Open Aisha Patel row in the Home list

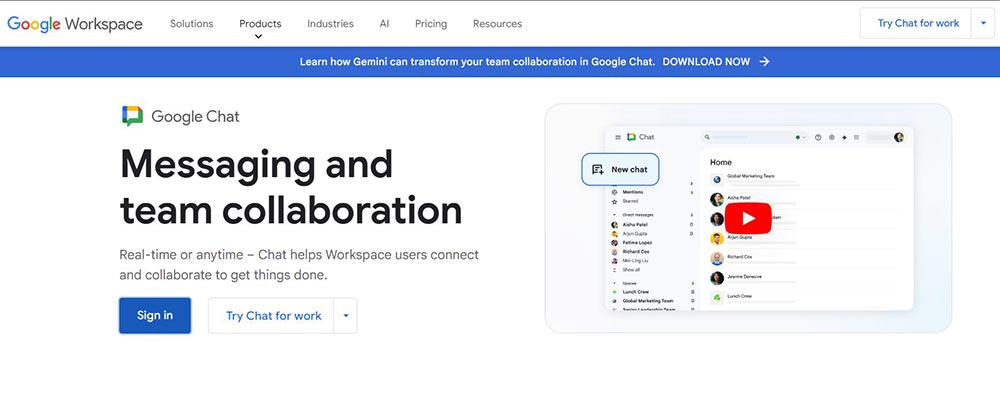pyautogui.click(x=804, y=200)
